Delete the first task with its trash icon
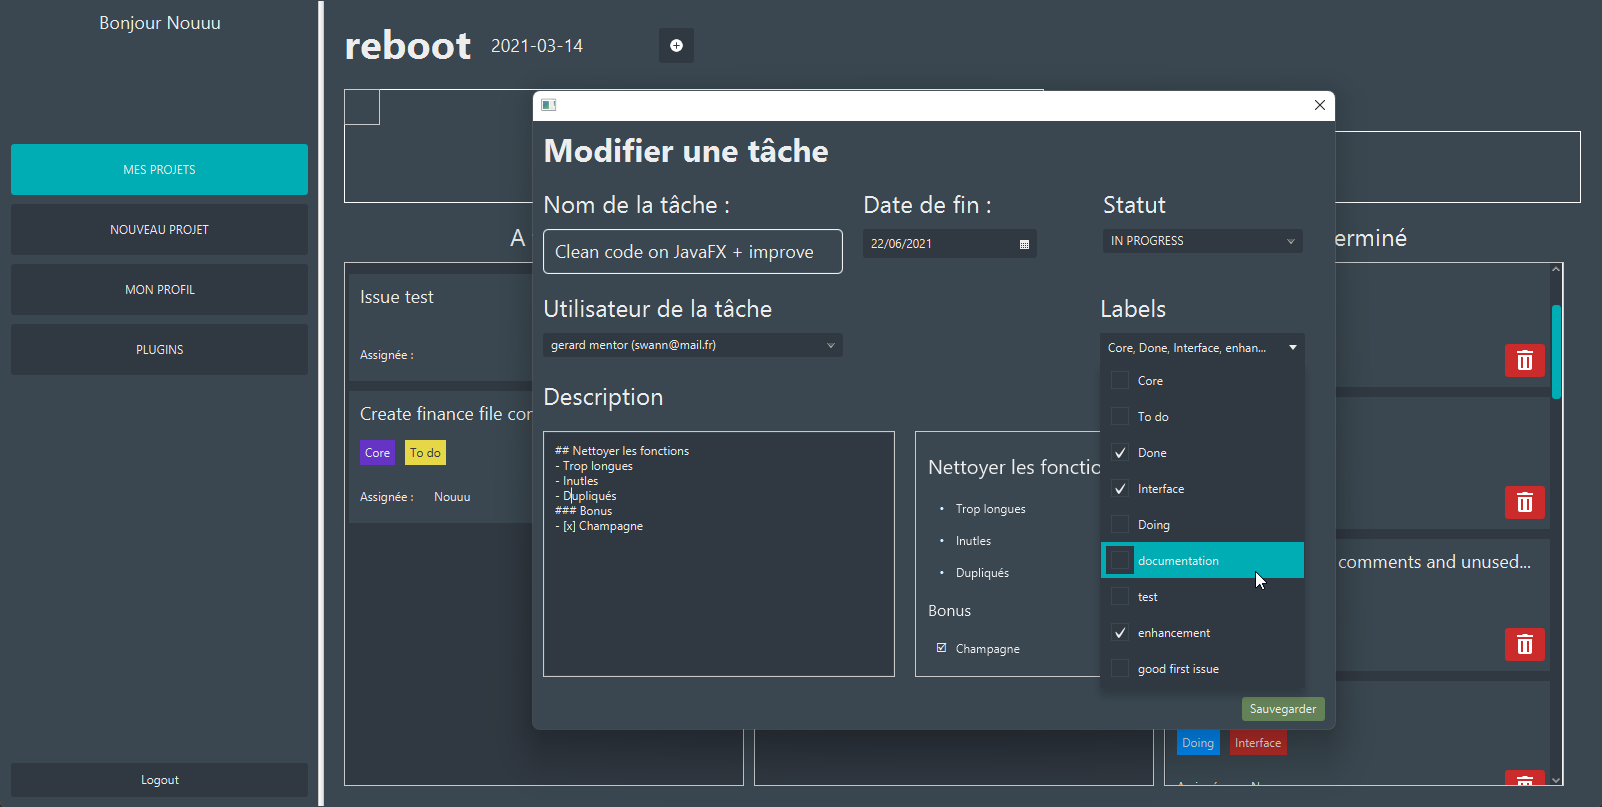The height and width of the screenshot is (807, 1602). (1524, 360)
